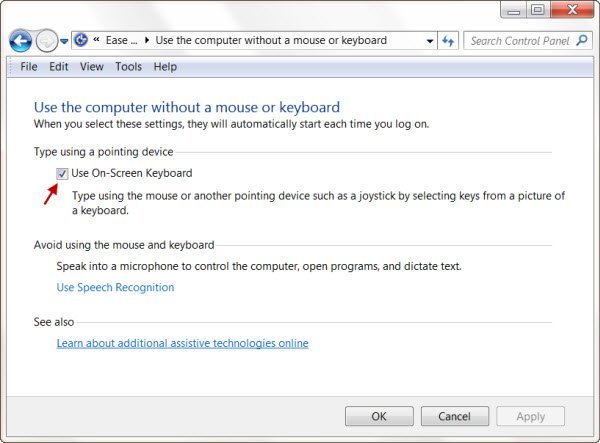This screenshot has height=443, width=600.
Task: Open the View menu
Action: pos(91,67)
